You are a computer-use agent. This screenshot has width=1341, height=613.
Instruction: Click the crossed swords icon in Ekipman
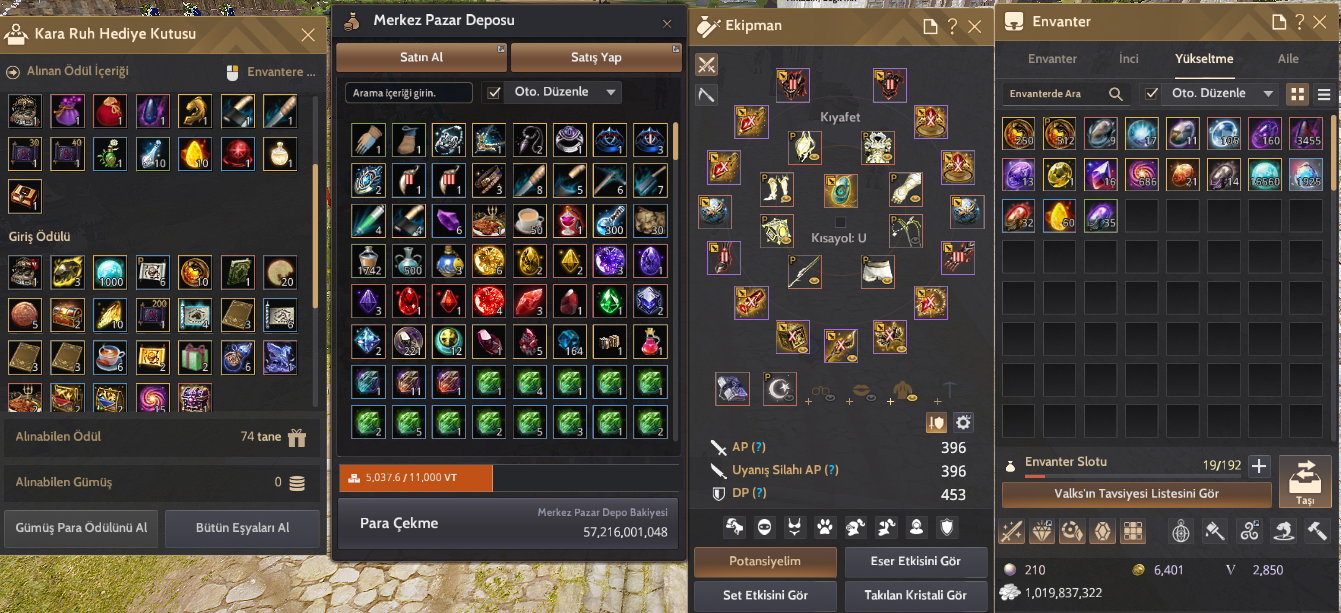click(x=707, y=65)
